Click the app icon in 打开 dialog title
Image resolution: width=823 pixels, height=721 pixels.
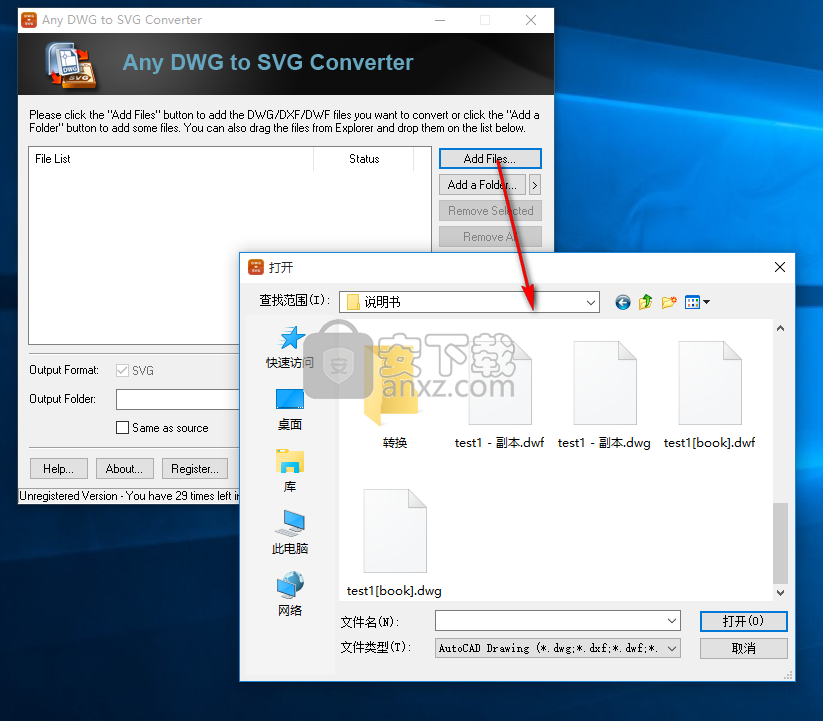(256, 267)
